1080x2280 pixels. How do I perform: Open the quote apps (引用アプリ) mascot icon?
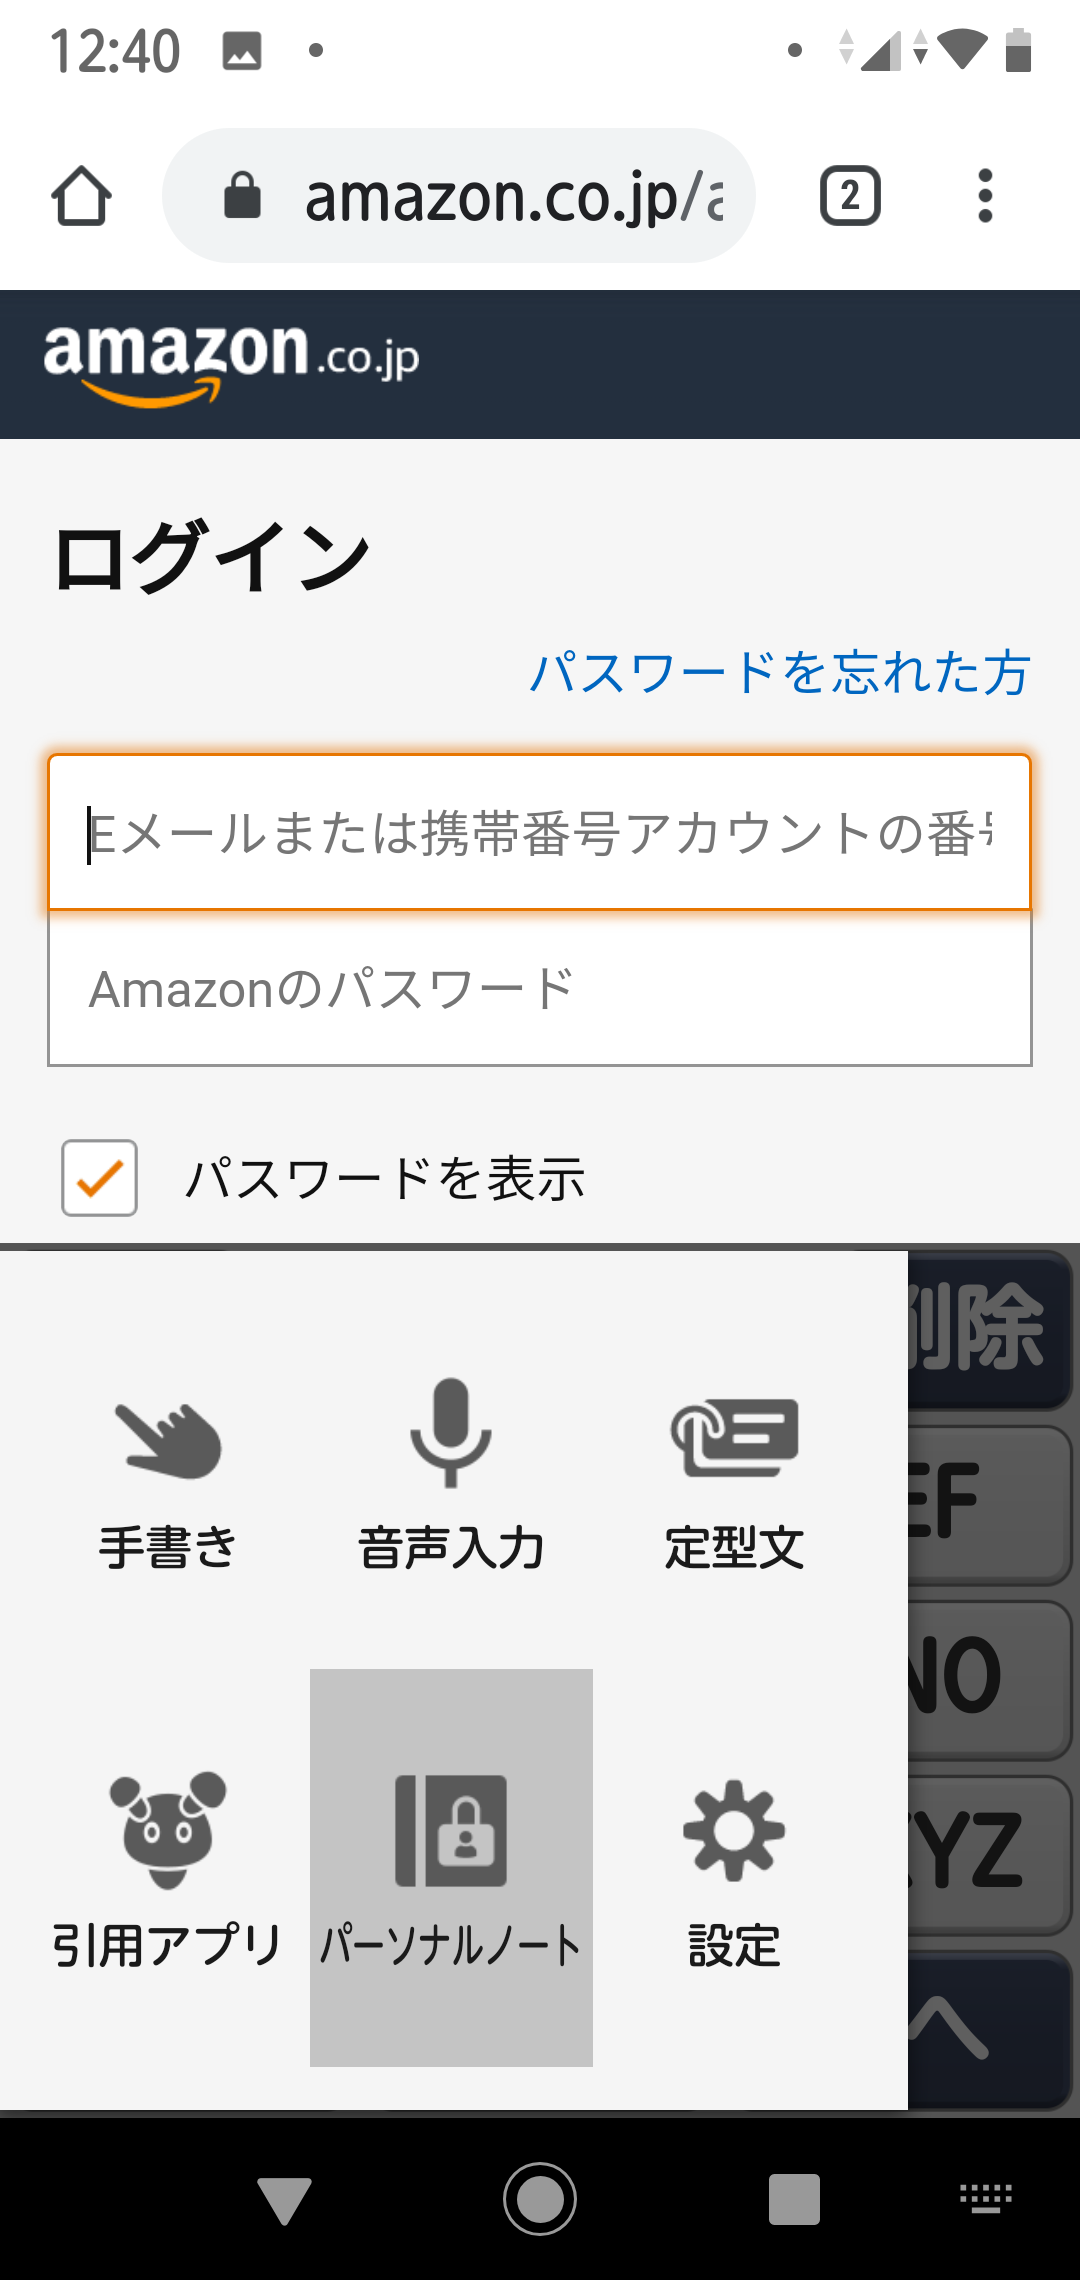[168, 1830]
